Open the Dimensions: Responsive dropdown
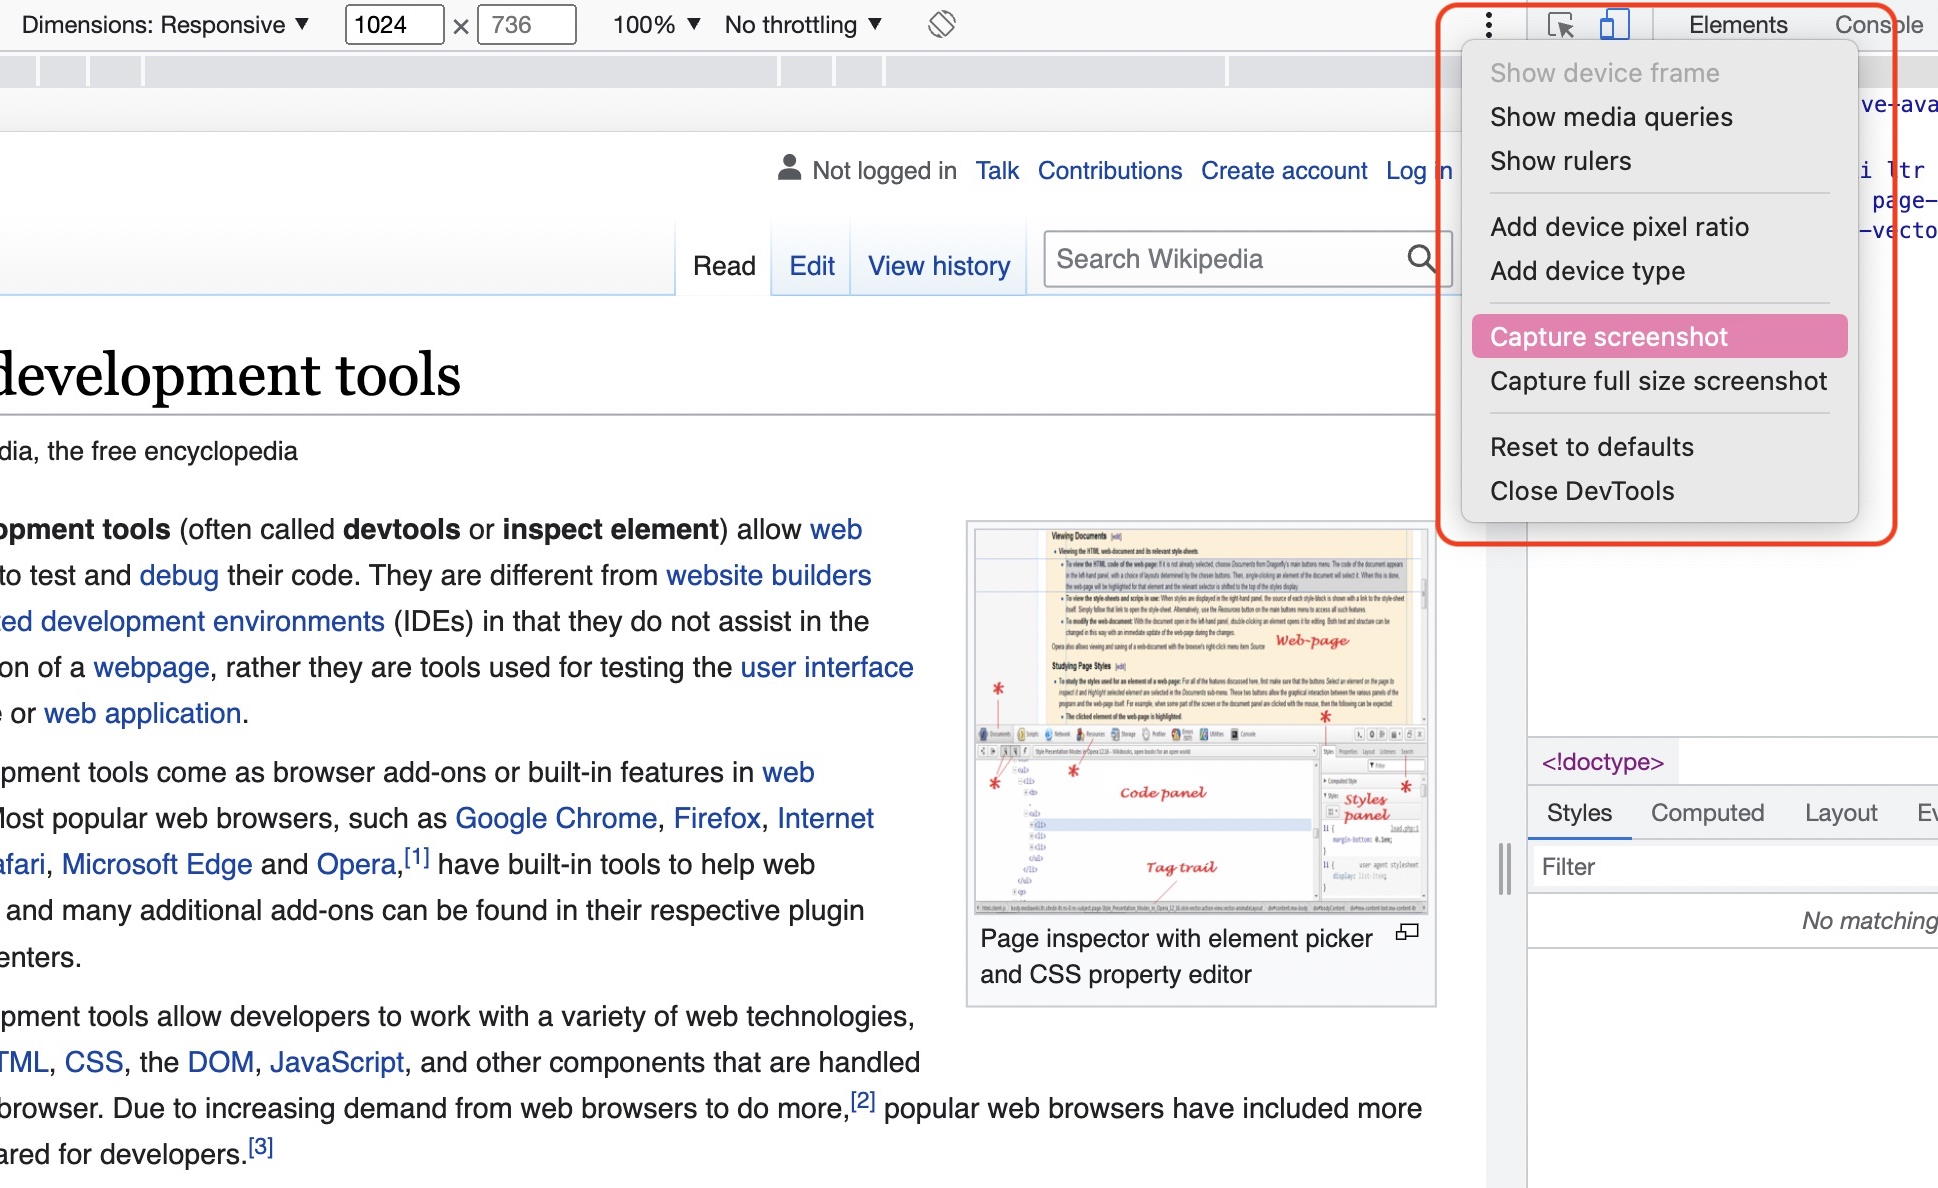This screenshot has width=1938, height=1188. 165,24
